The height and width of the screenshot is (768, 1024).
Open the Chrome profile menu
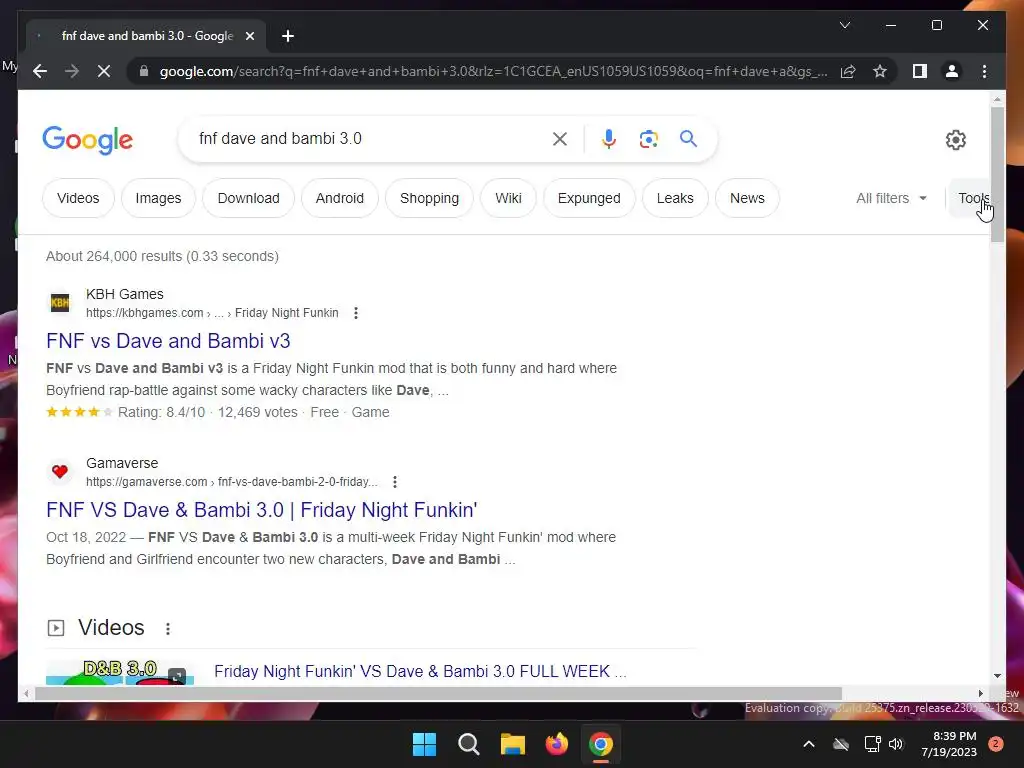click(952, 71)
